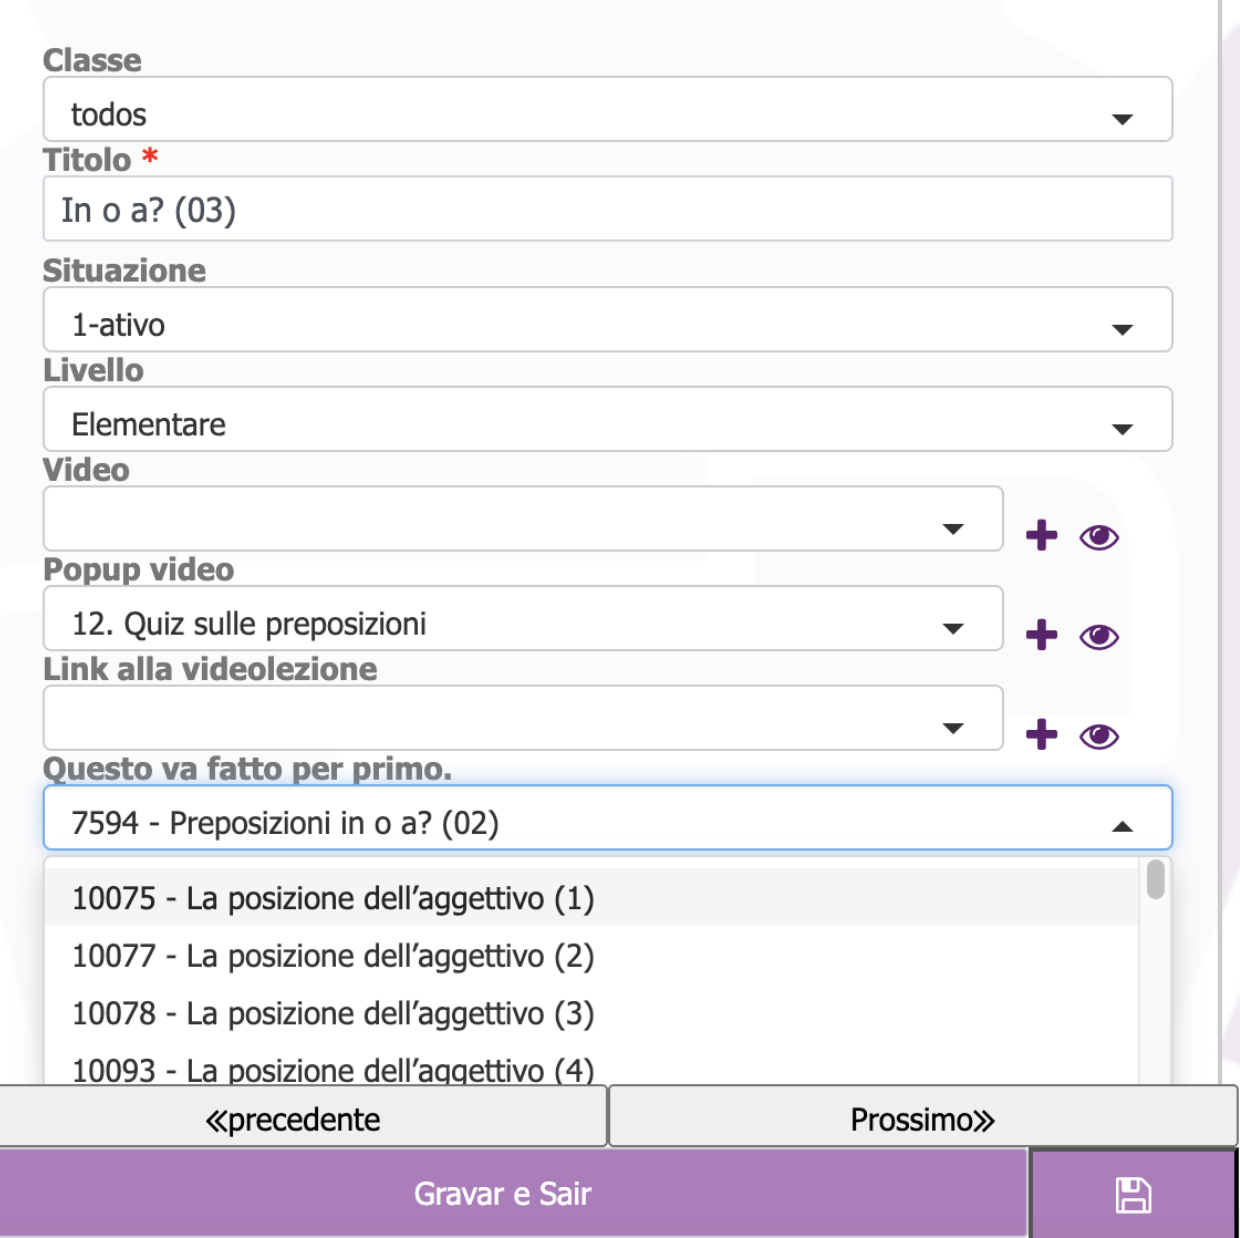Image resolution: width=1240 pixels, height=1238 pixels.
Task: Click plus icon next to Link alla videolezione
Action: click(1041, 735)
